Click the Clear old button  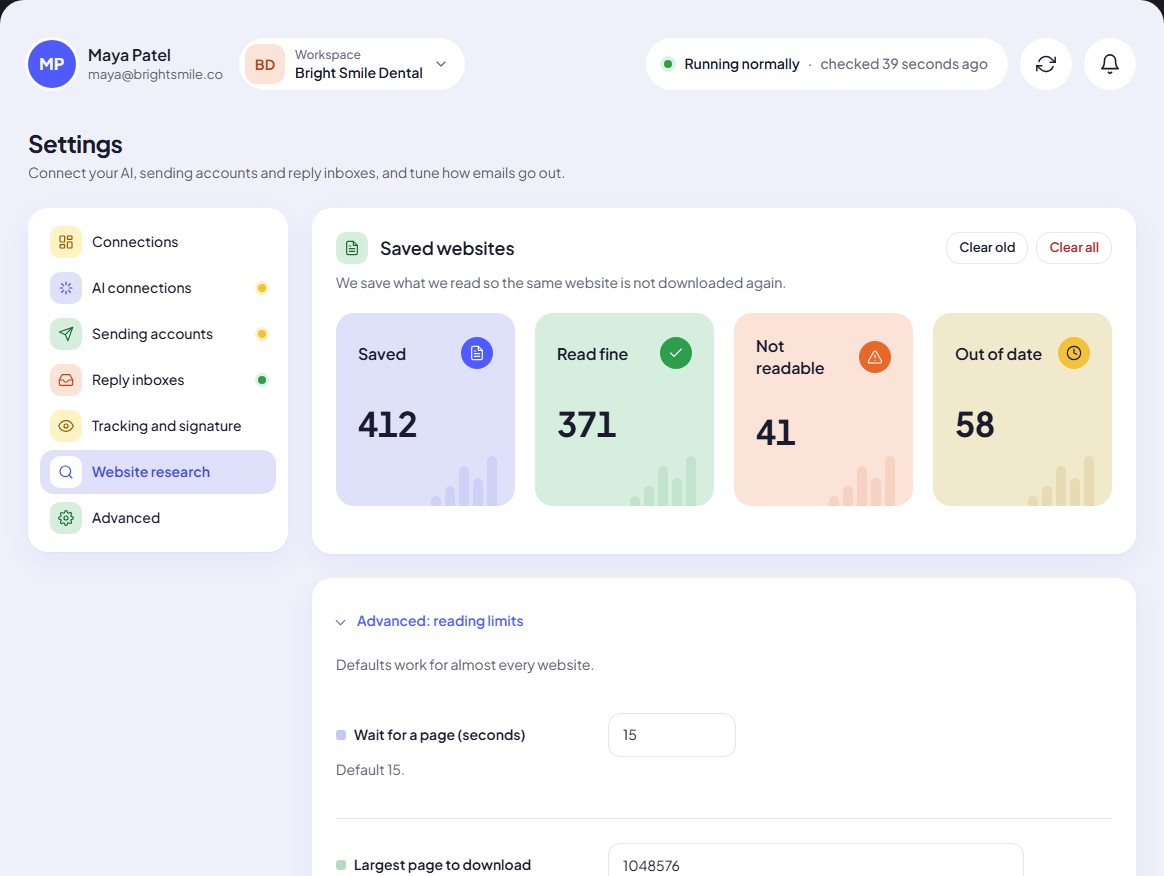pos(987,248)
